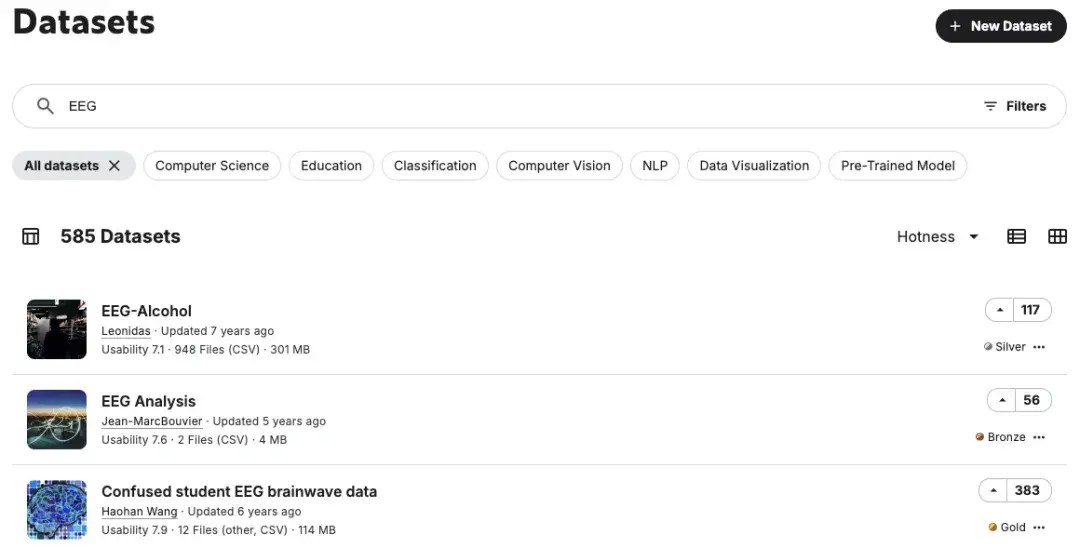Create a New Dataset
This screenshot has height=548, width=1080.
tap(1001, 26)
